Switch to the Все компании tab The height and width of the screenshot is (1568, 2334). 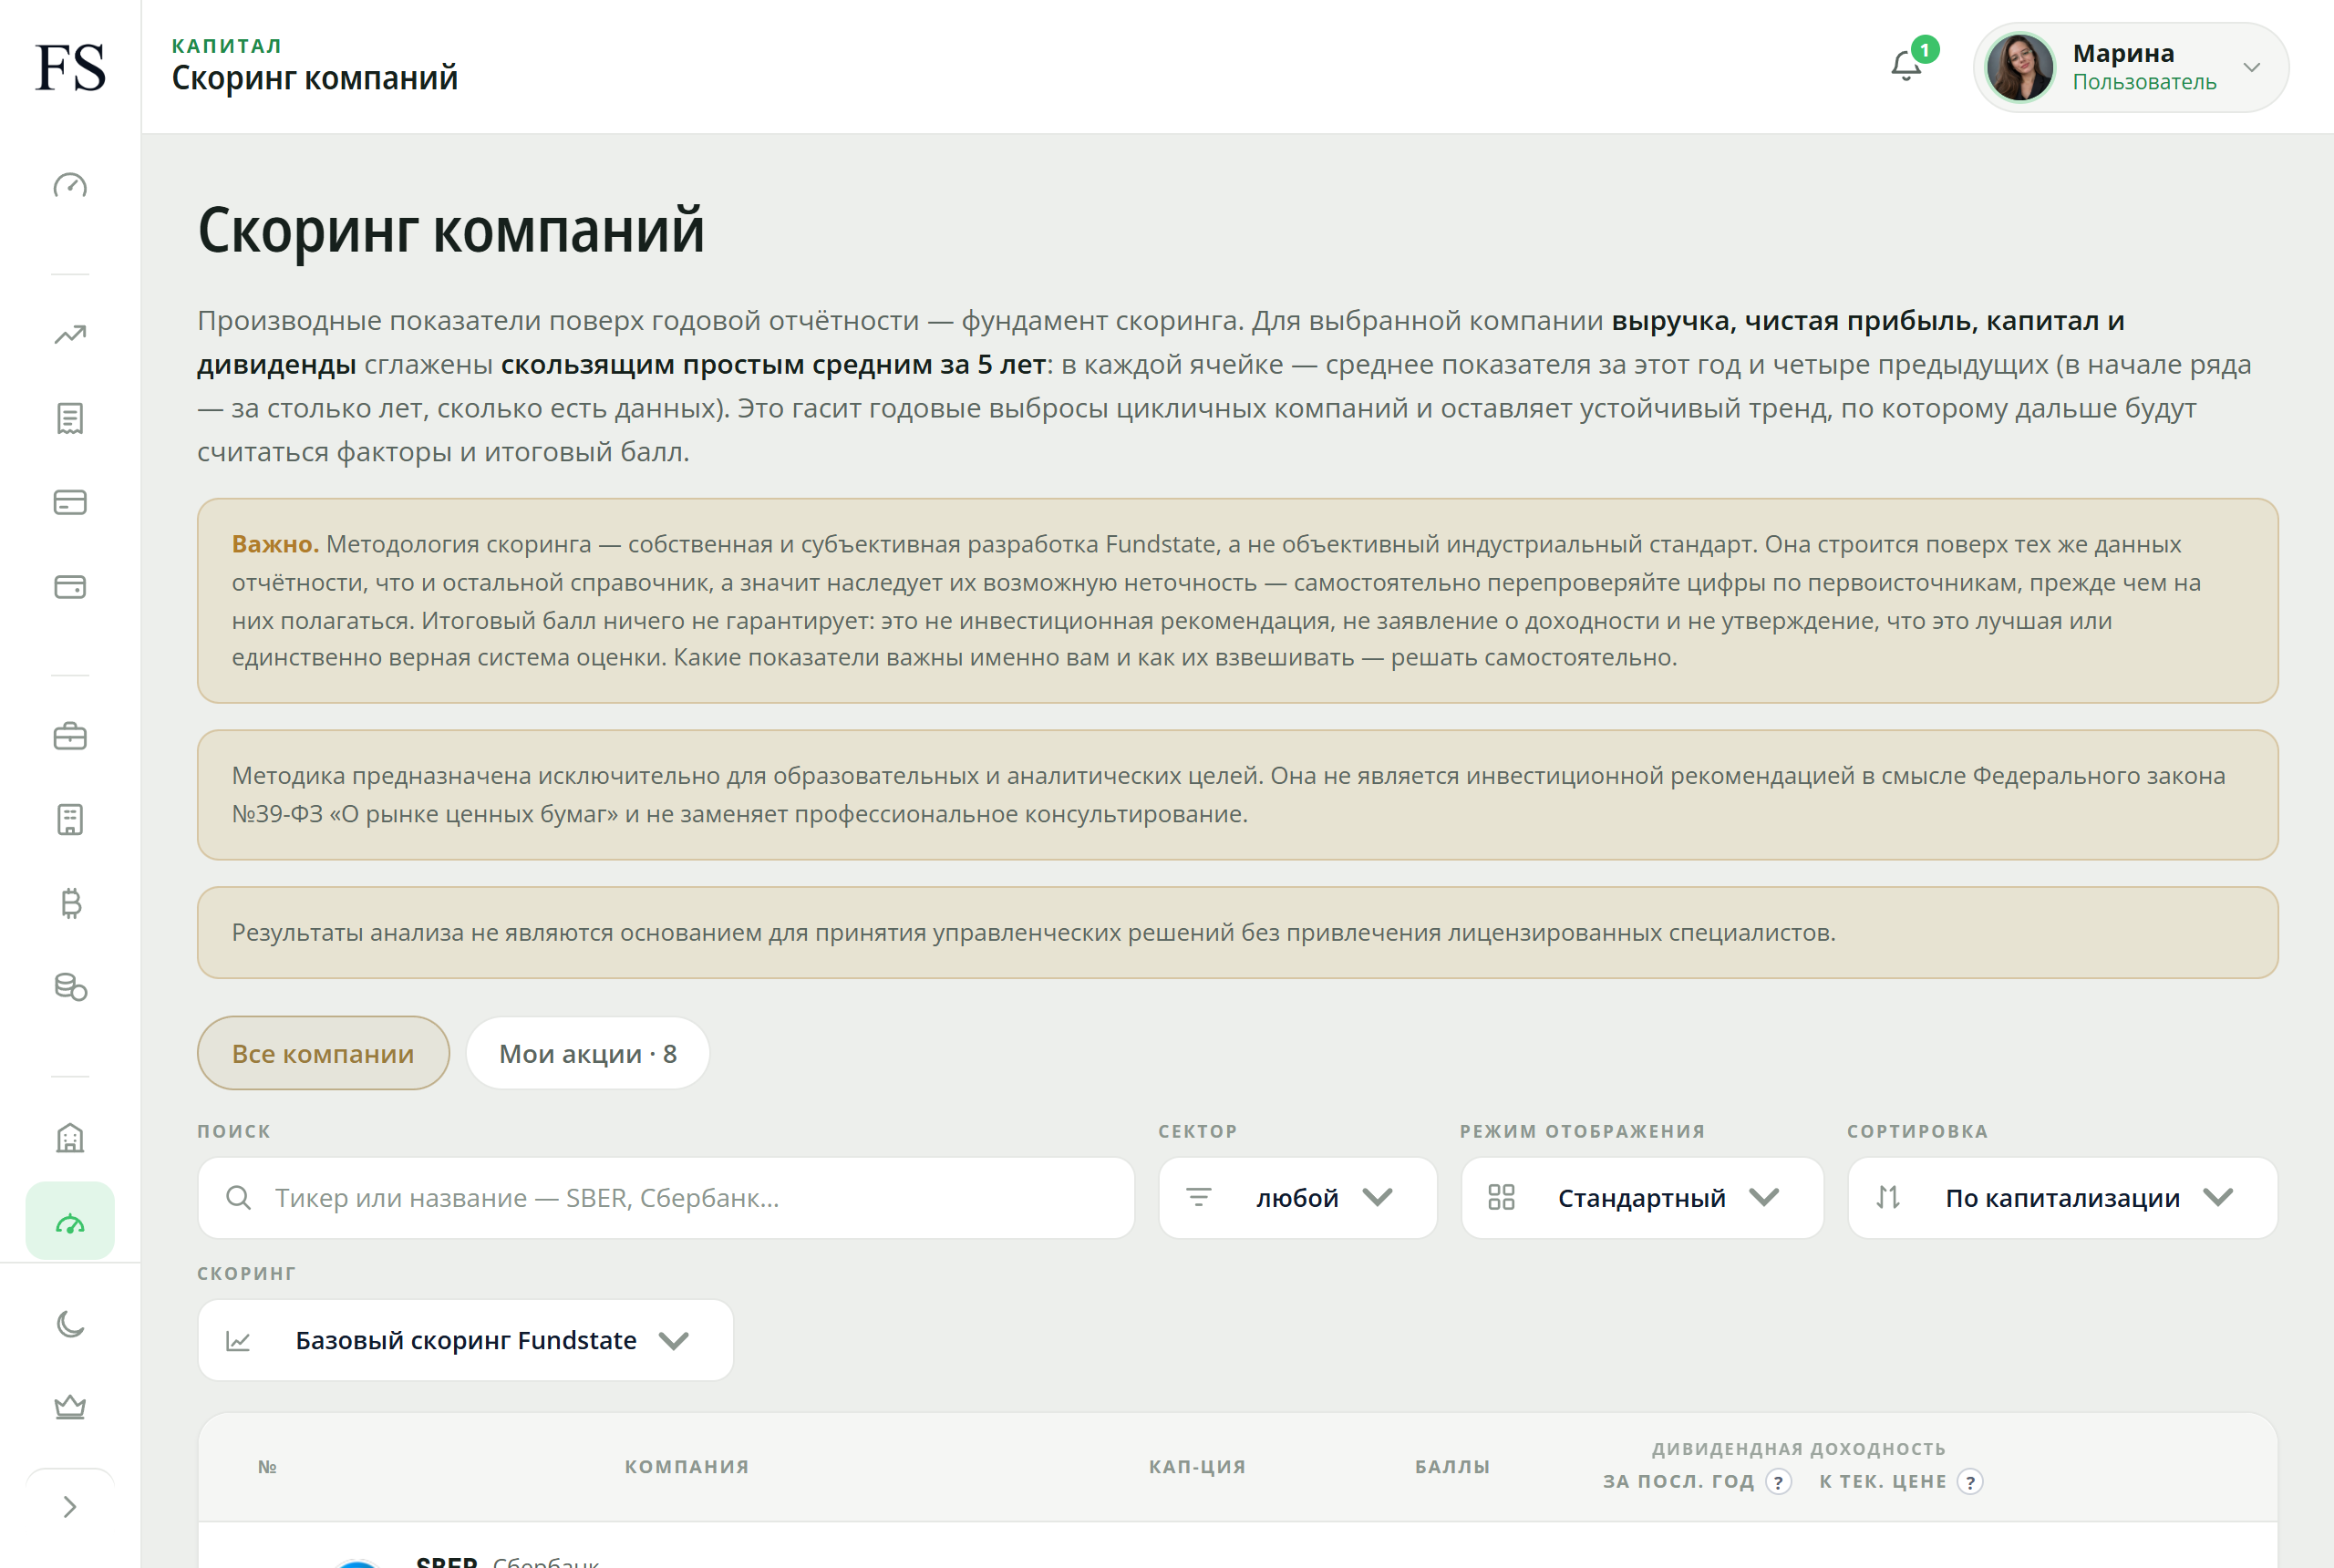(323, 1053)
